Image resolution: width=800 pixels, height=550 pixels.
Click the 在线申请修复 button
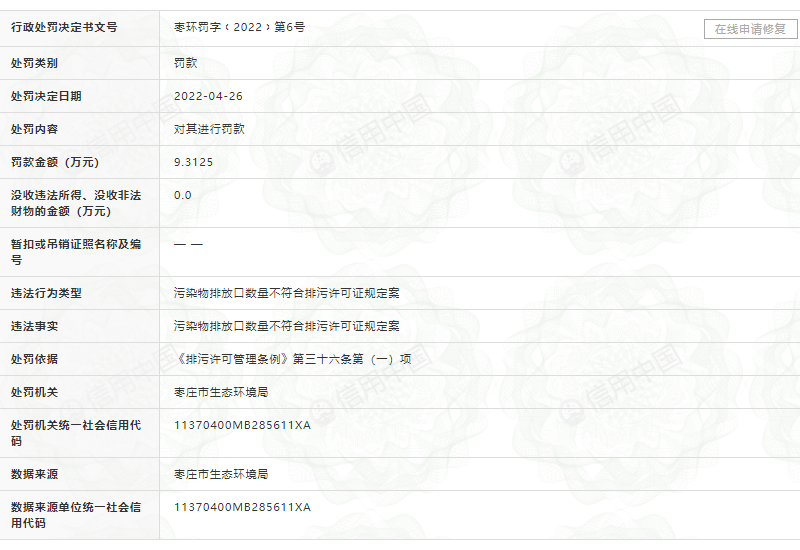pyautogui.click(x=751, y=29)
